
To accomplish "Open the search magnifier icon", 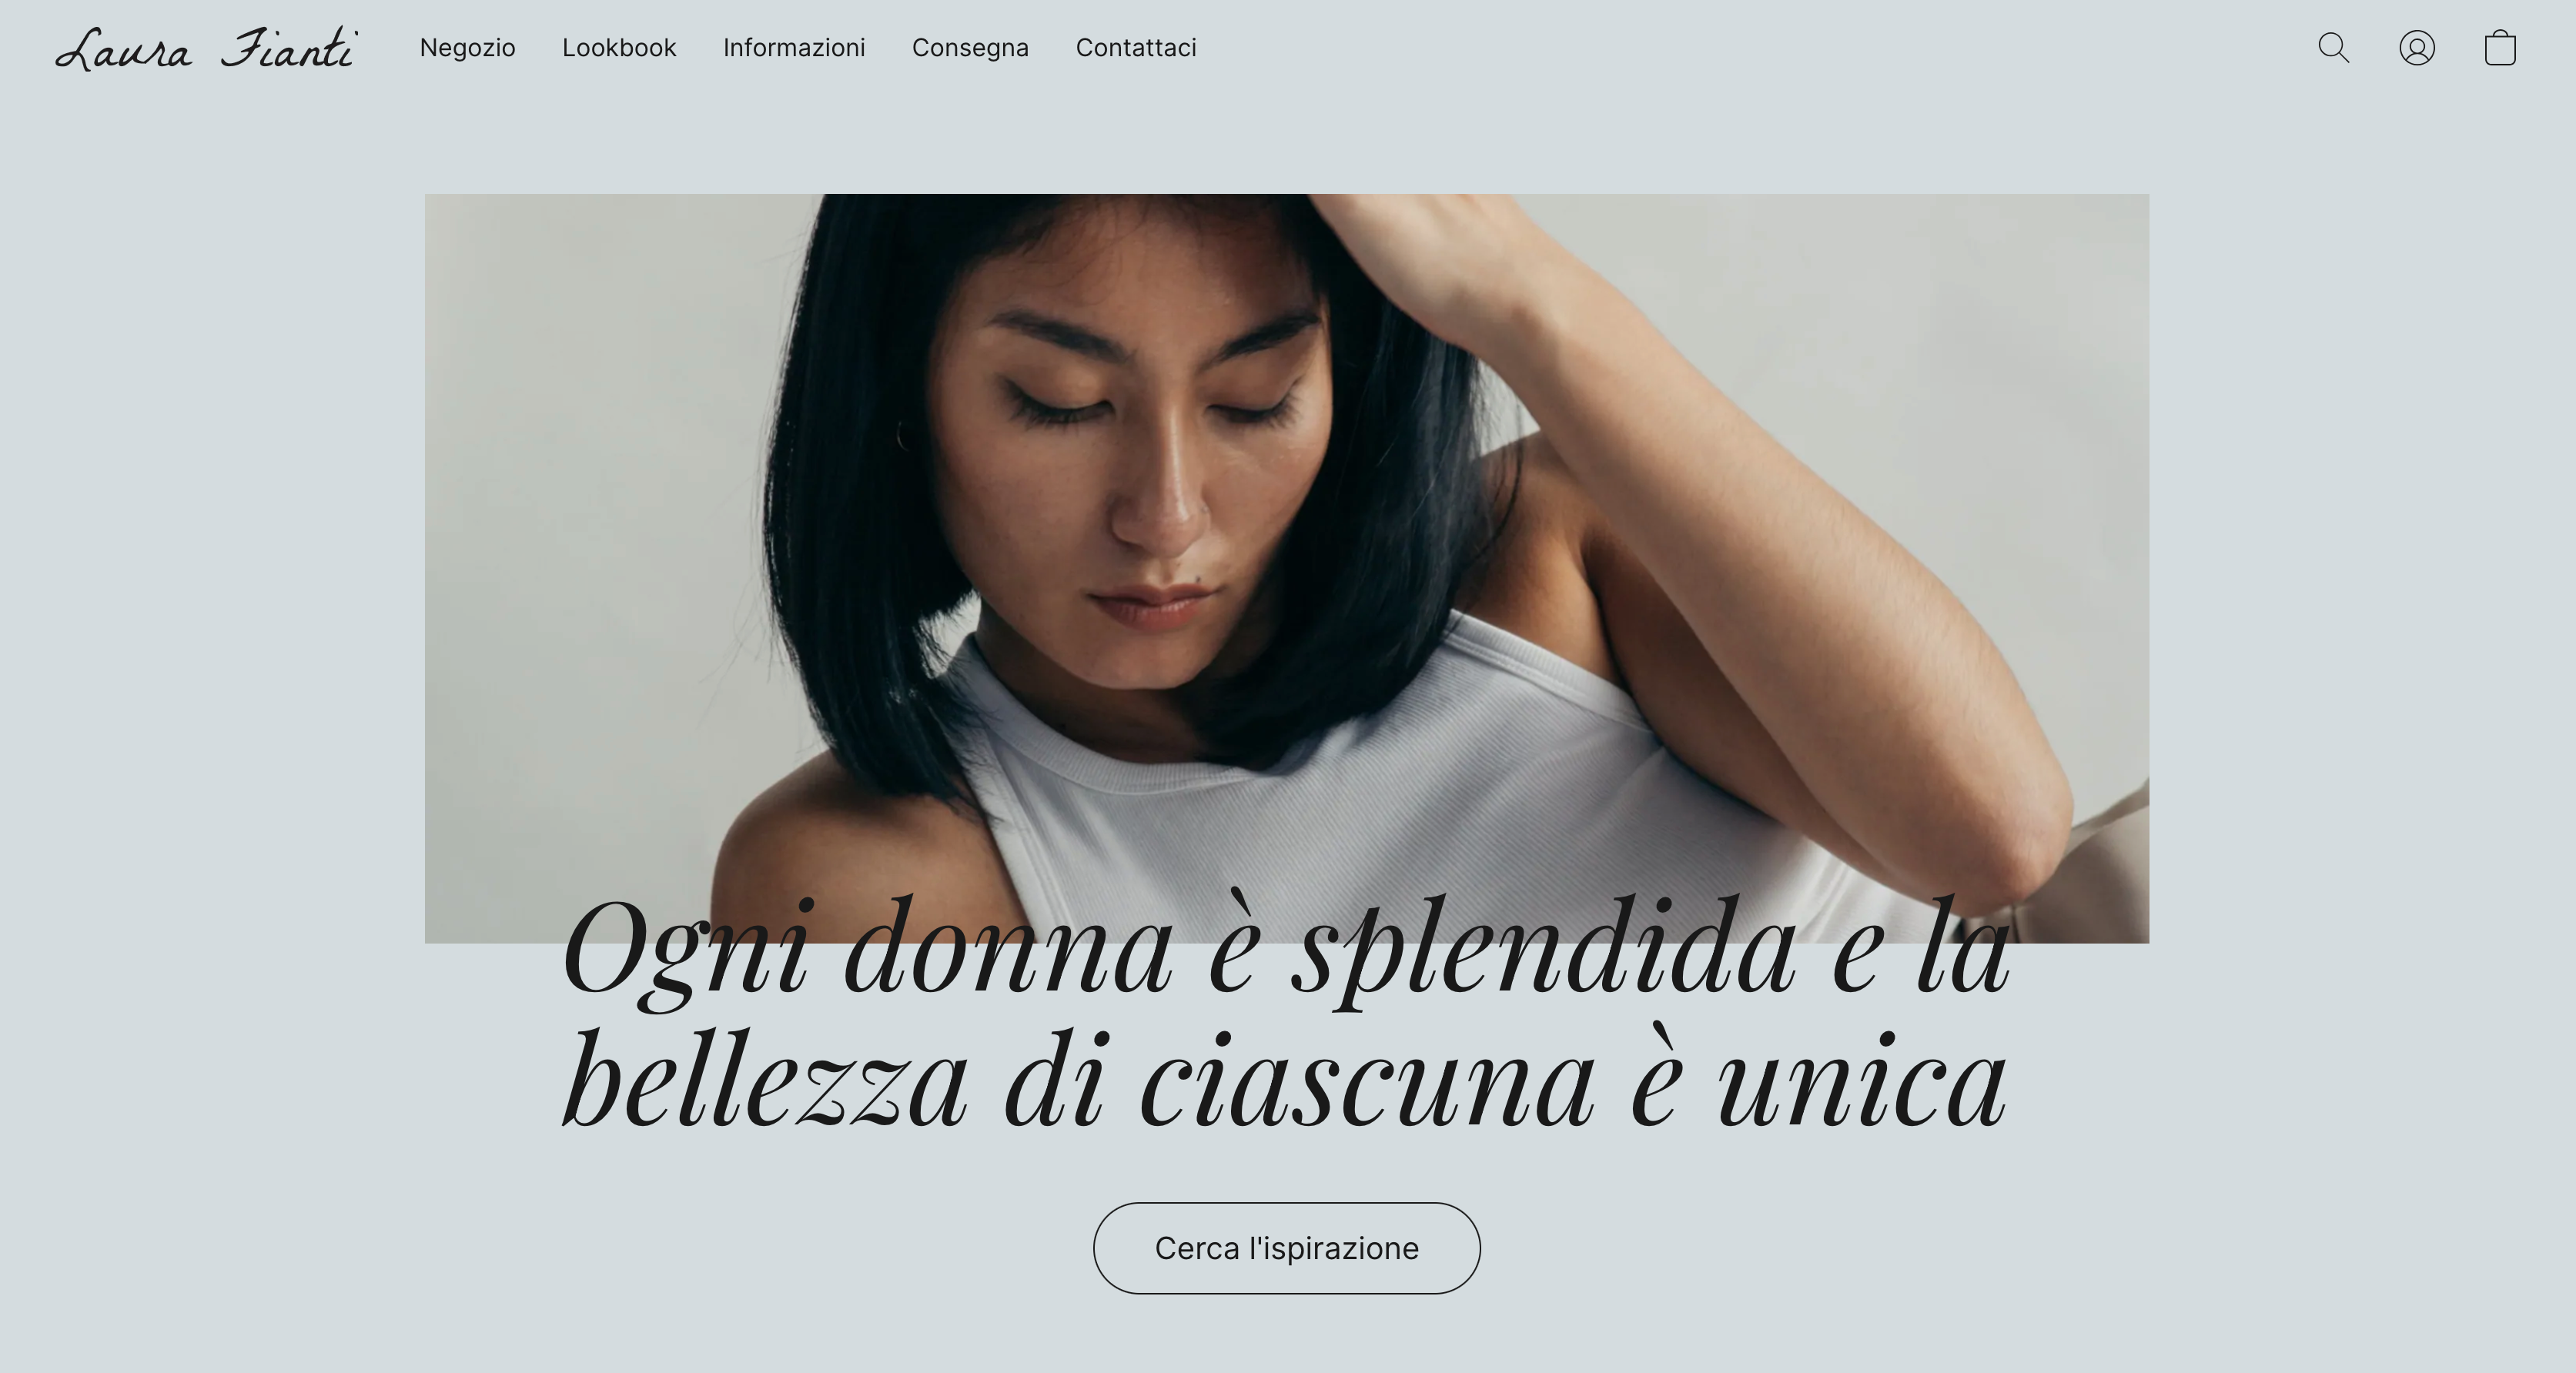I will [x=2333, y=48].
